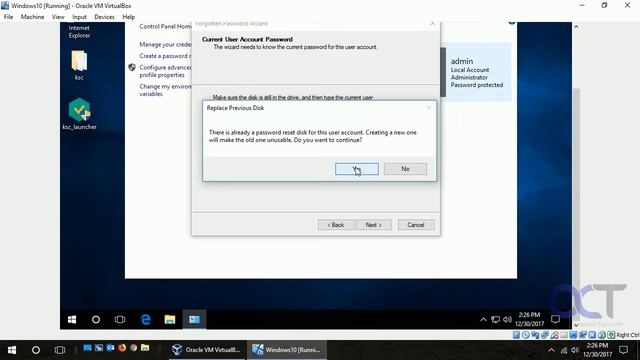Click VirtualBox hard disk status icon
Viewport: 640px width, 360px height.
click(516, 335)
